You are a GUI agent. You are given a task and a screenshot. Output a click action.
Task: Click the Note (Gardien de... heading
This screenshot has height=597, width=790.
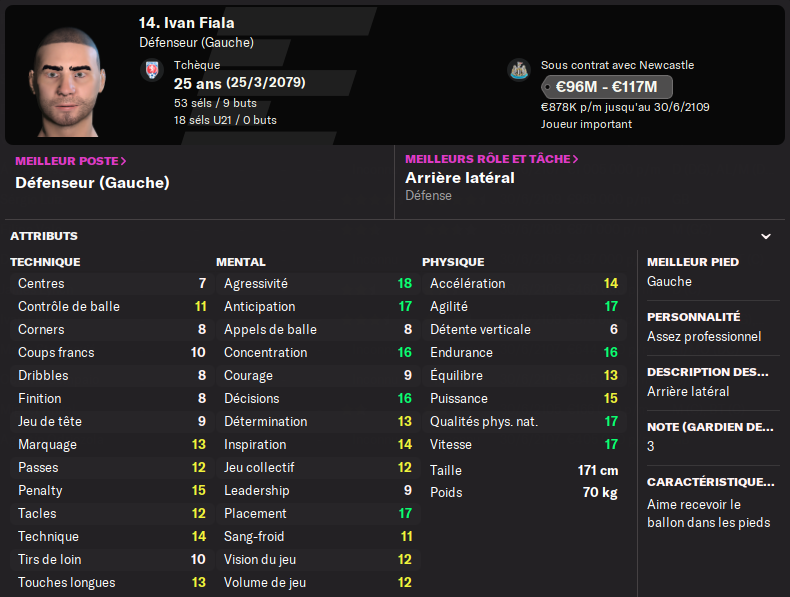click(x=710, y=427)
